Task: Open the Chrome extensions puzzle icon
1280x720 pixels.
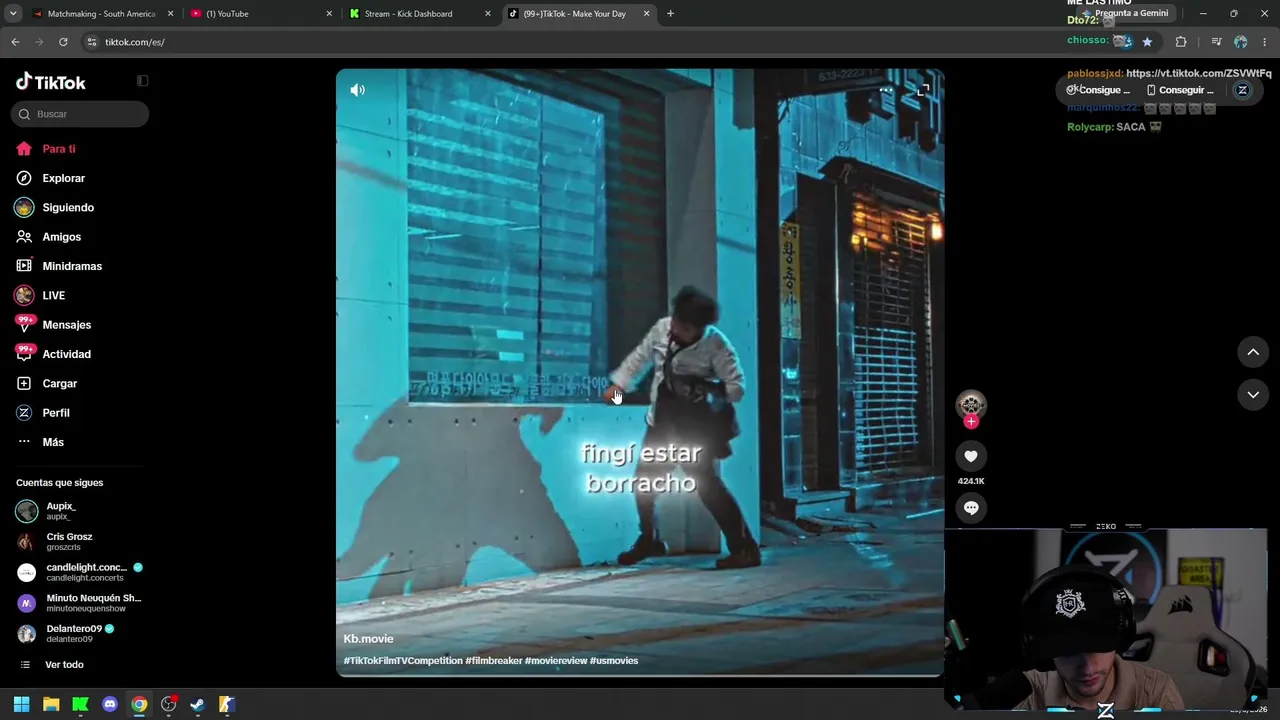Action: (x=1181, y=42)
